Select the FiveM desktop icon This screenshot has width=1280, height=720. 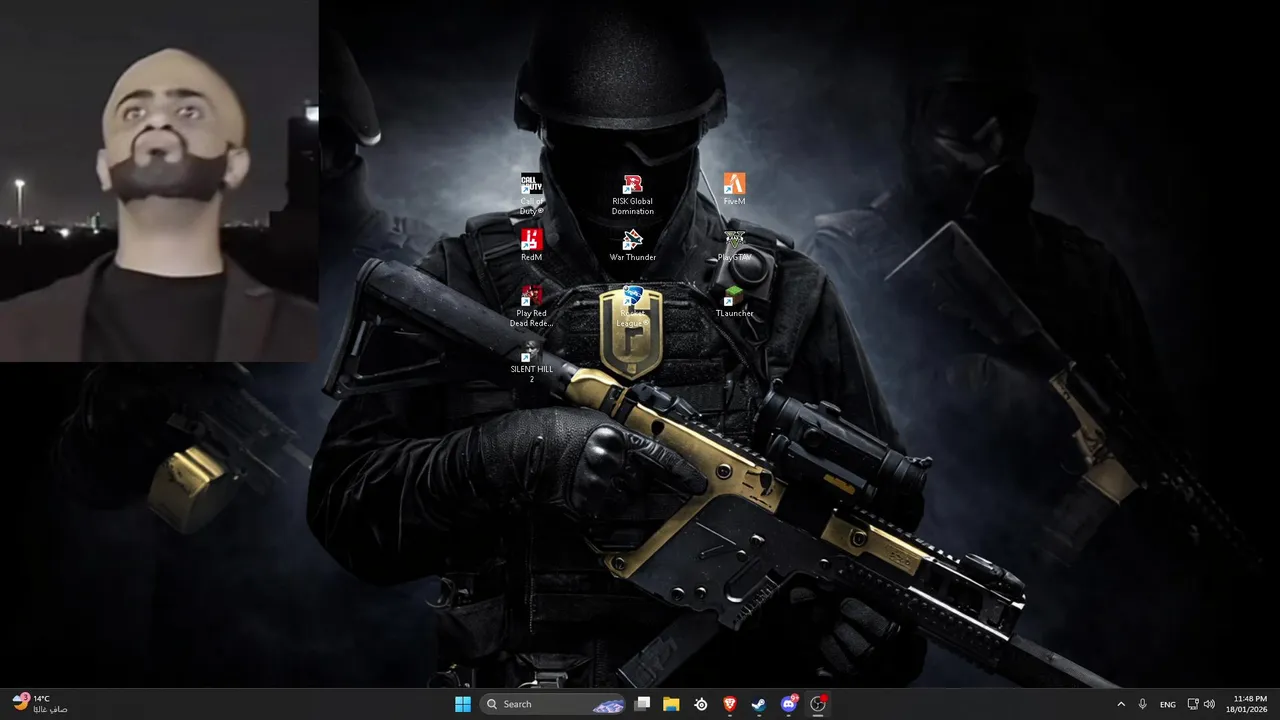(734, 189)
